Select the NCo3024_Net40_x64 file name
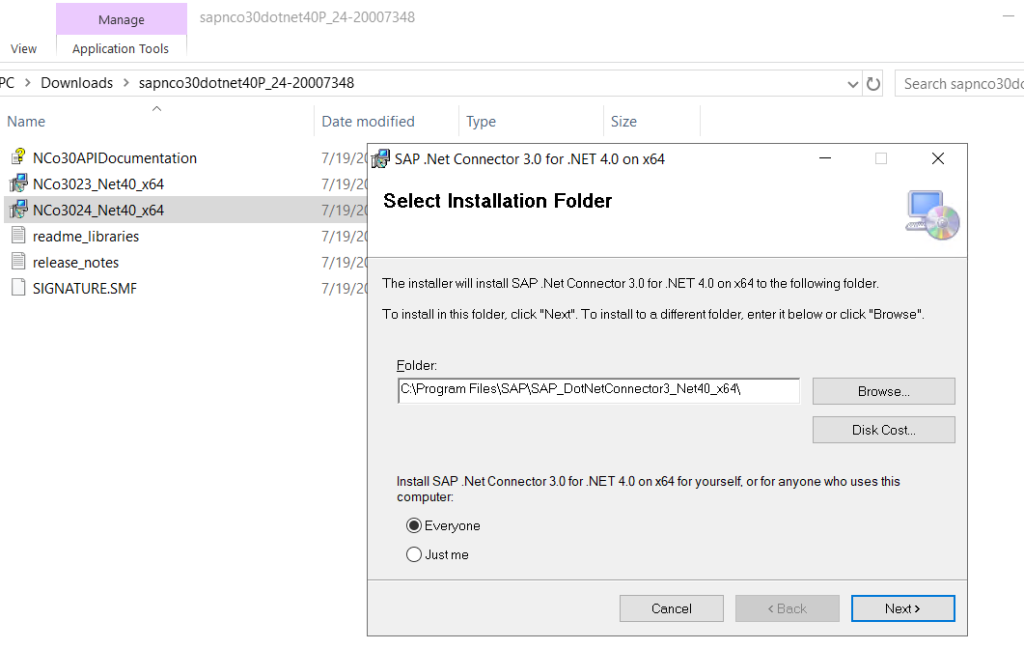This screenshot has height=649, width=1024. (x=99, y=210)
